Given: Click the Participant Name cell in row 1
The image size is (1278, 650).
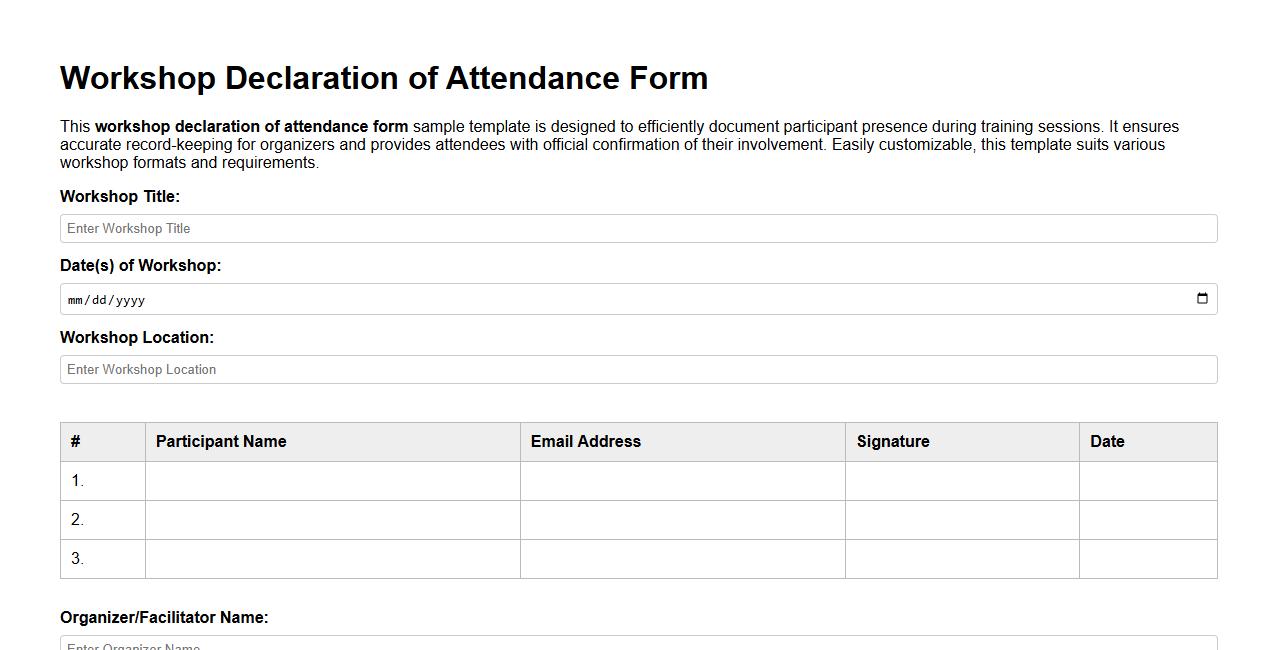Looking at the screenshot, I should 332,480.
